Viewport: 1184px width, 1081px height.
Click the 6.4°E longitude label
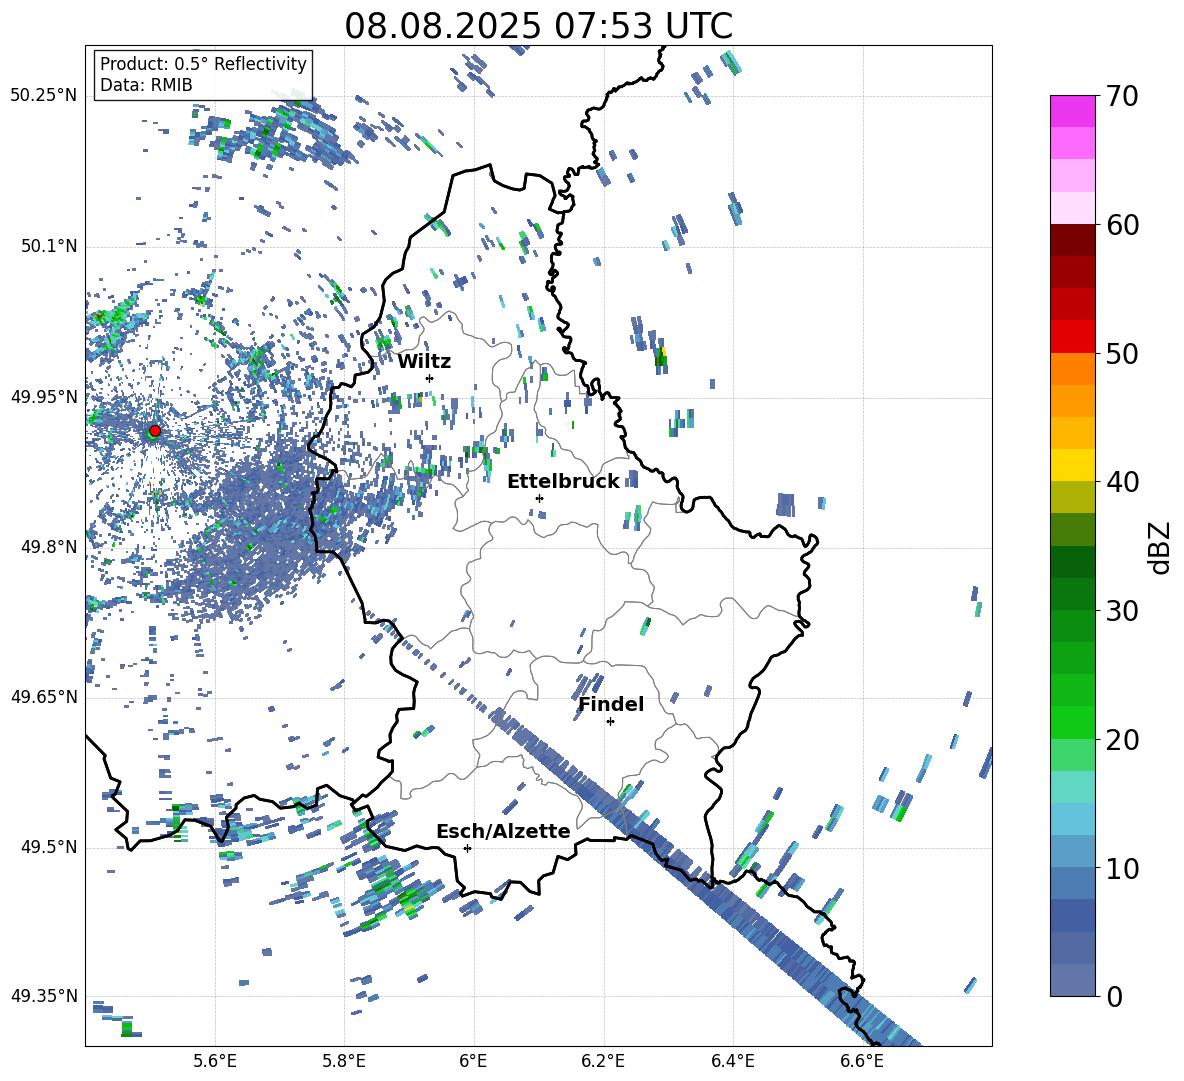[x=732, y=1061]
